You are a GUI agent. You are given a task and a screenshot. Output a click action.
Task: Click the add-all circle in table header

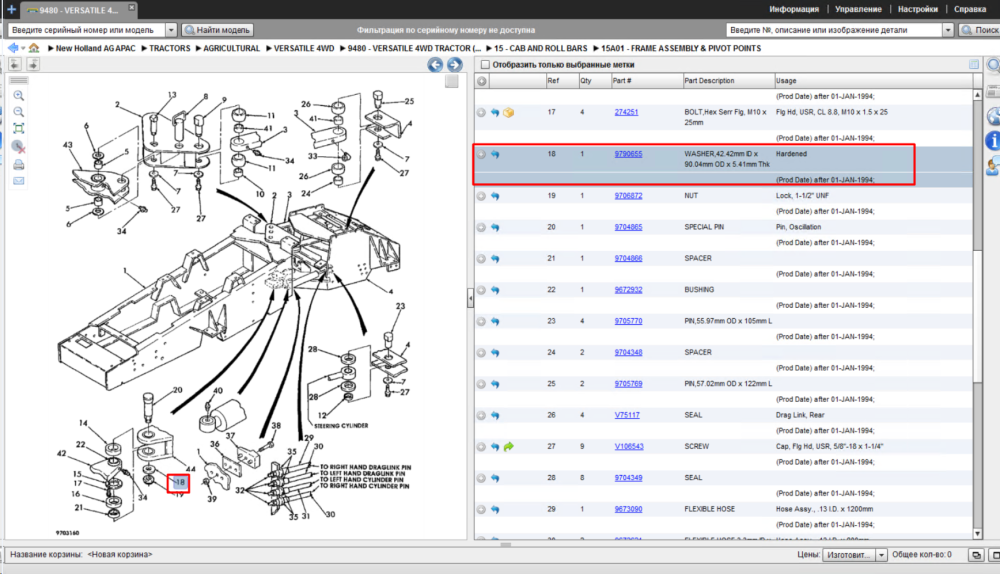point(482,81)
